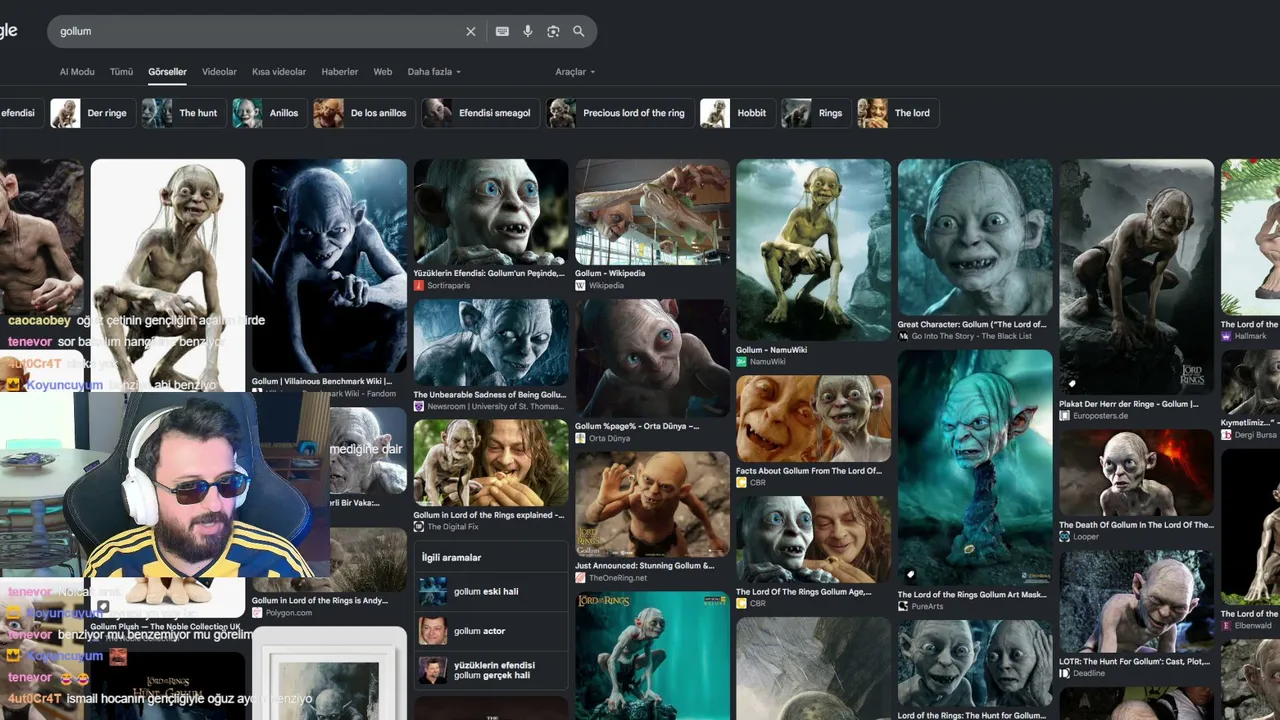
Task: Clear the search text with the X icon
Action: pos(471,31)
